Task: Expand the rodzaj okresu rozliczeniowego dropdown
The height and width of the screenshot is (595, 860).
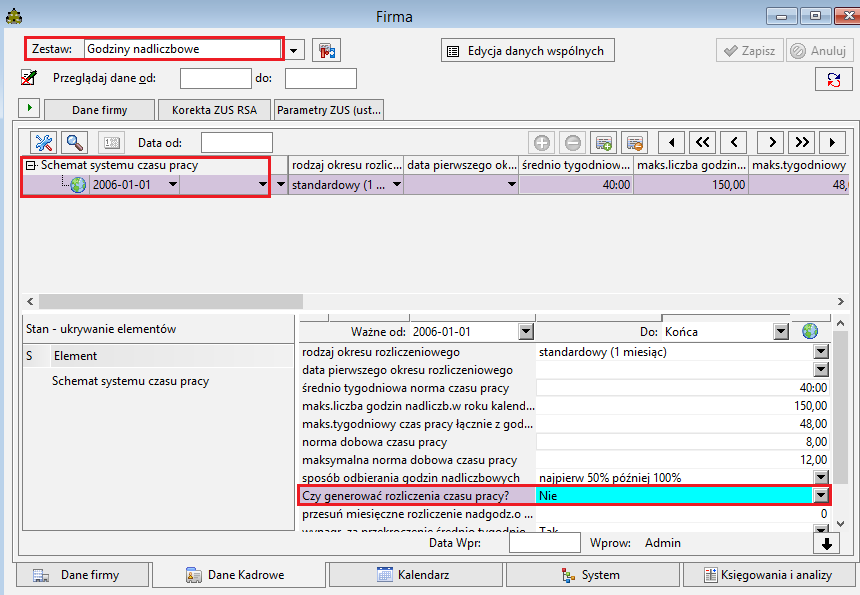Action: click(821, 352)
